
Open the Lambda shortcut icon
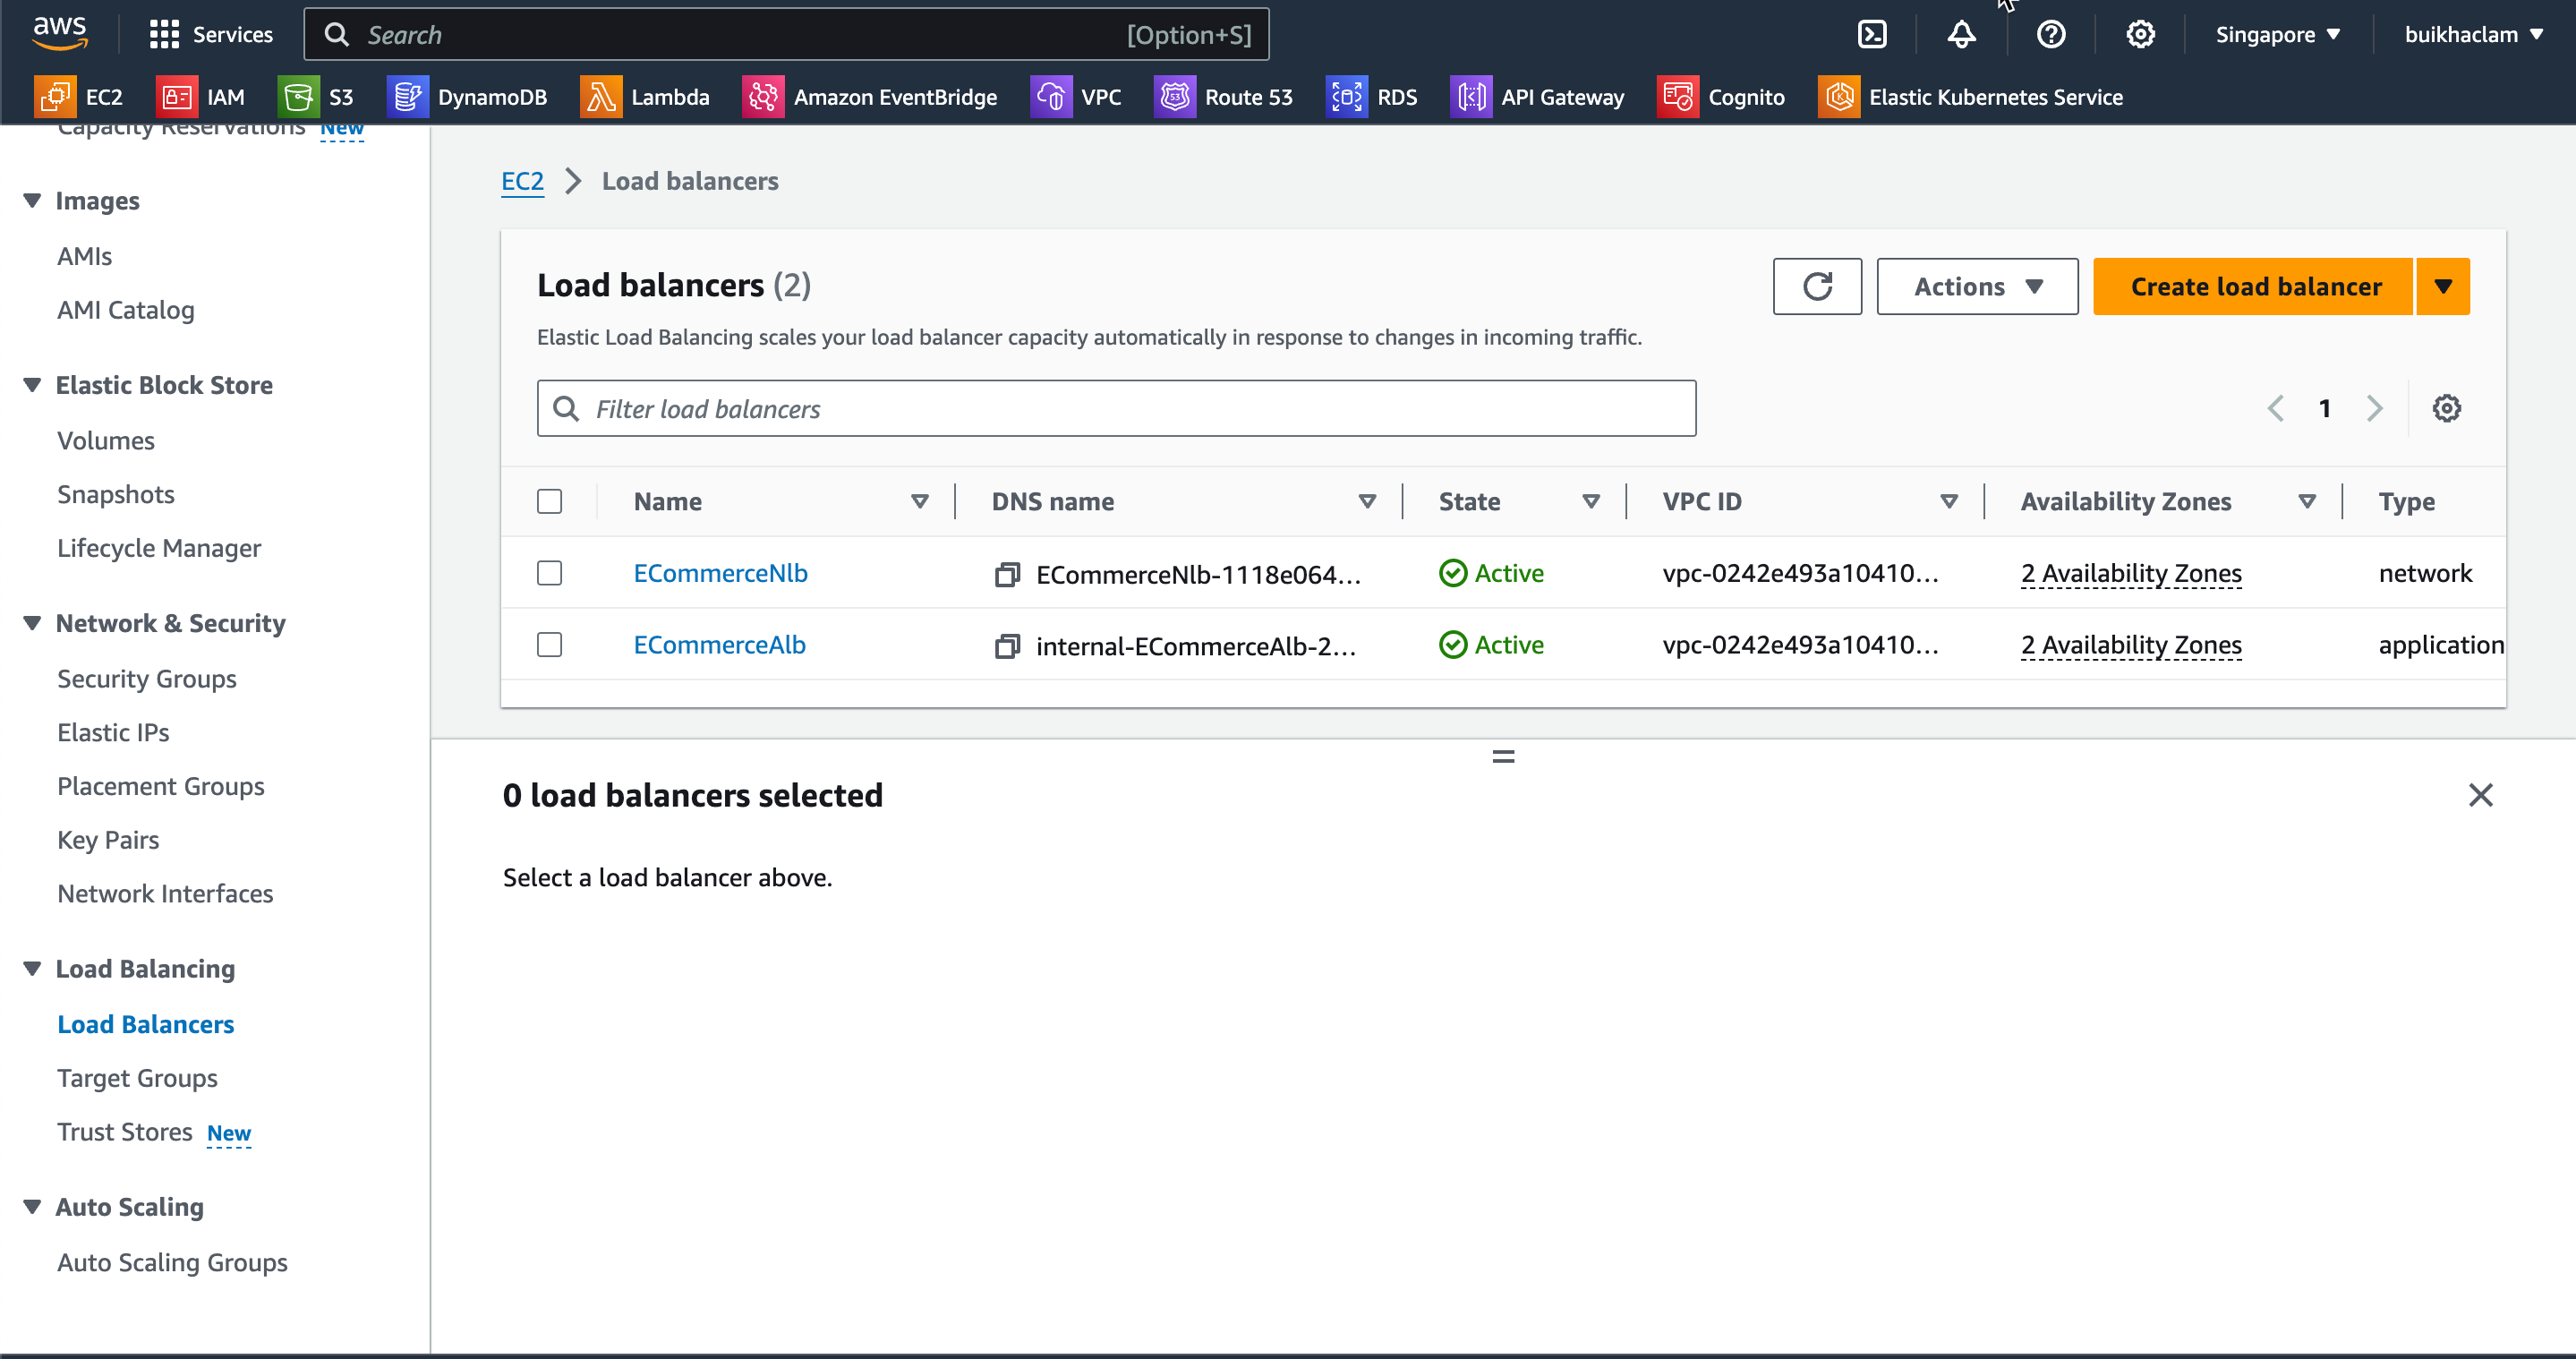click(601, 97)
